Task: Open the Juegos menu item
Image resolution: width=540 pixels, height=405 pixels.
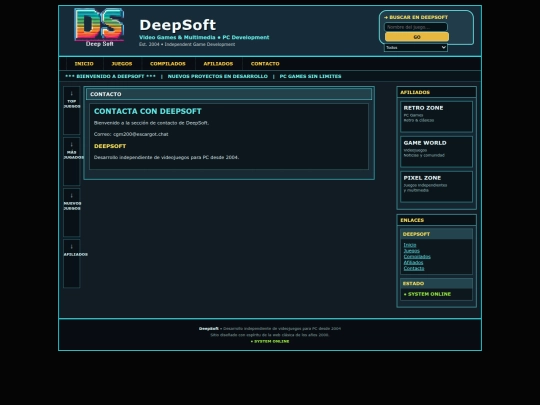Action: (x=122, y=64)
